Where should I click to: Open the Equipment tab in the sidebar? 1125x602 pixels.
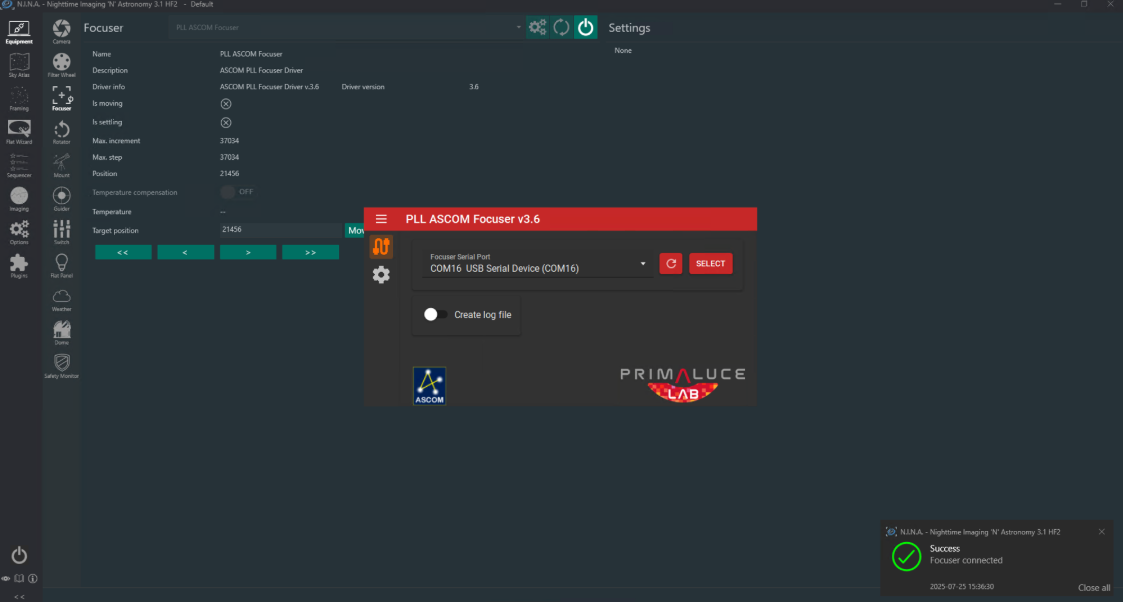[x=19, y=33]
